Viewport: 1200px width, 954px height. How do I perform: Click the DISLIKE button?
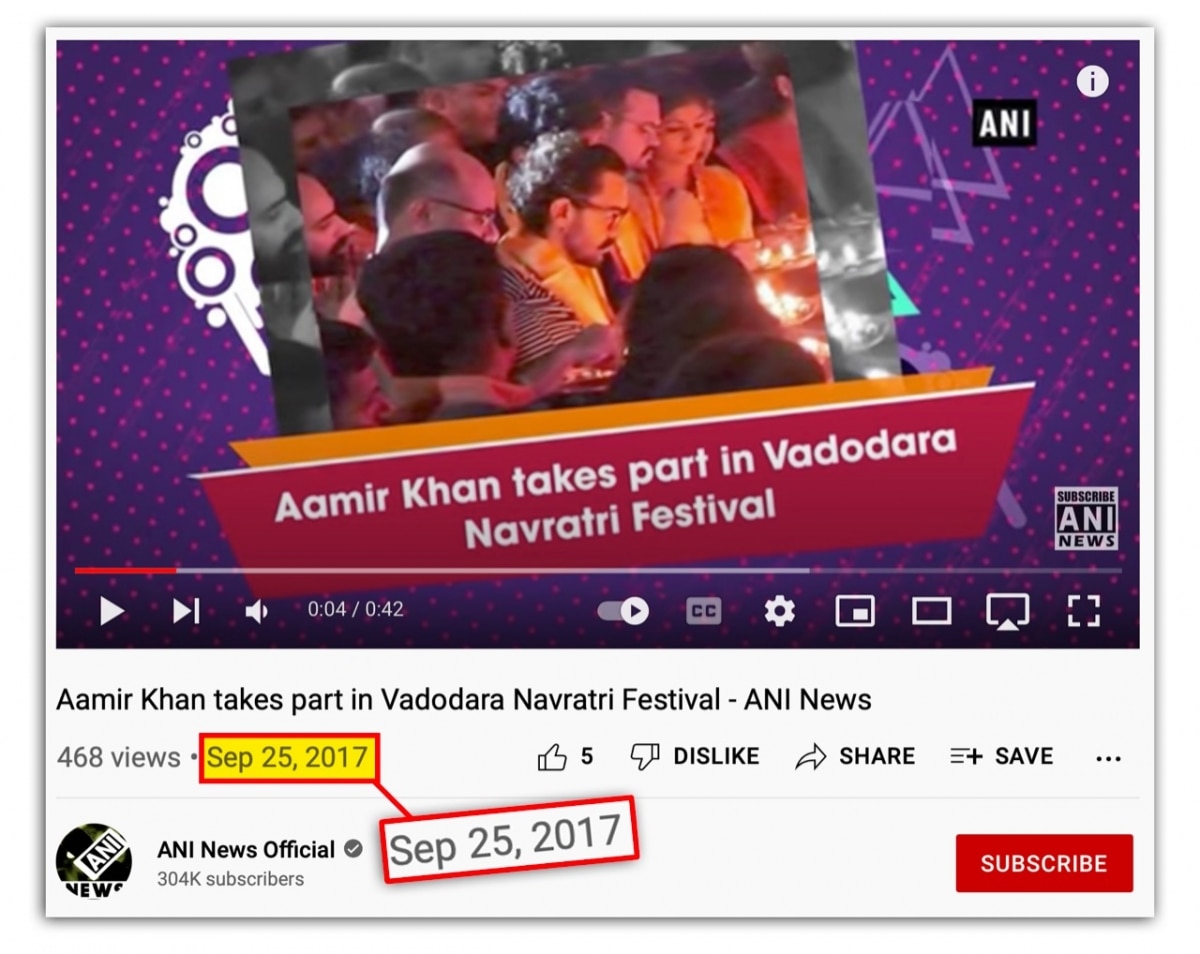[x=695, y=756]
